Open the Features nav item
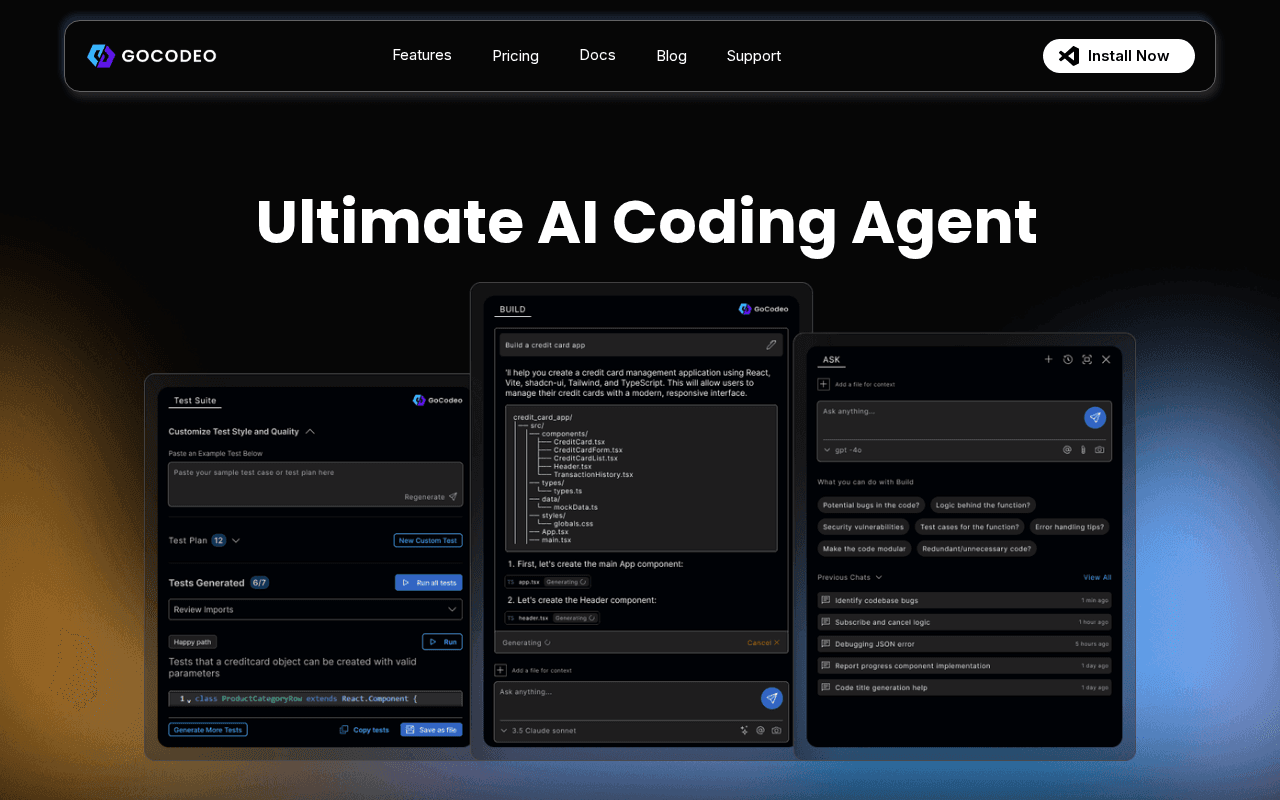Viewport: 1280px width, 800px height. click(x=422, y=55)
